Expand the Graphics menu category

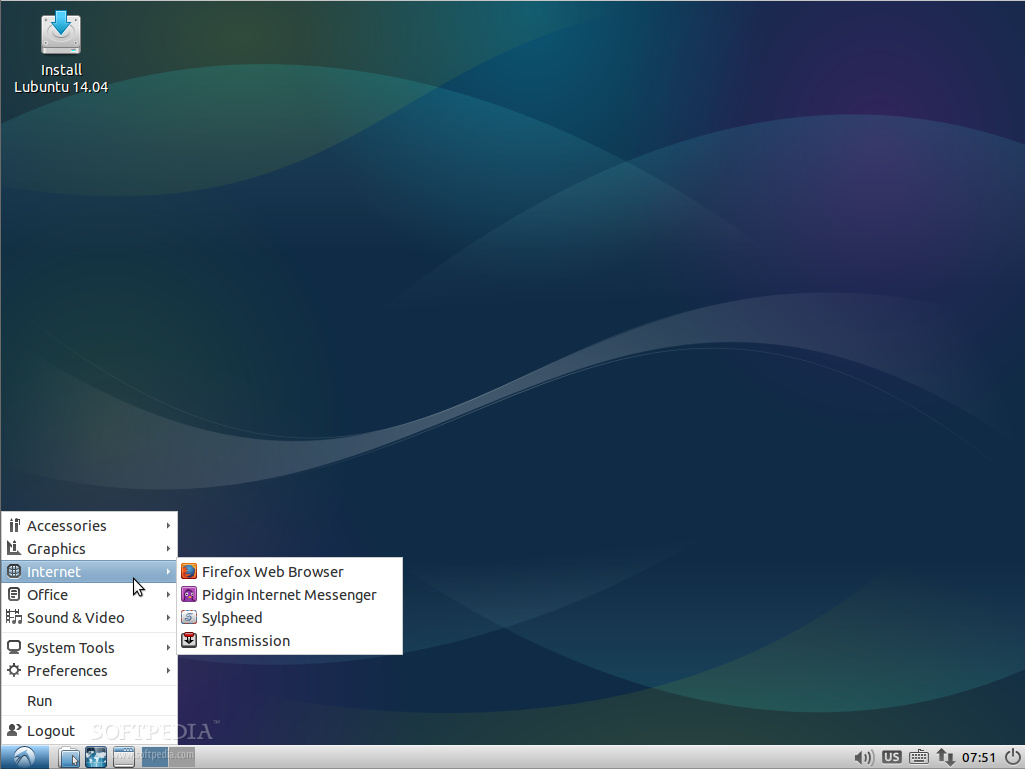pyautogui.click(x=90, y=549)
